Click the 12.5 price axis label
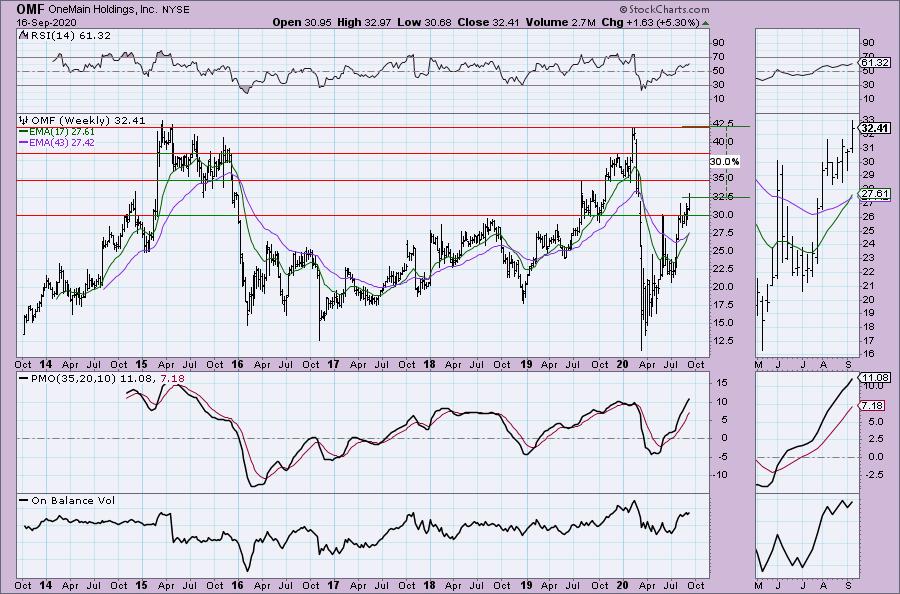 point(721,341)
